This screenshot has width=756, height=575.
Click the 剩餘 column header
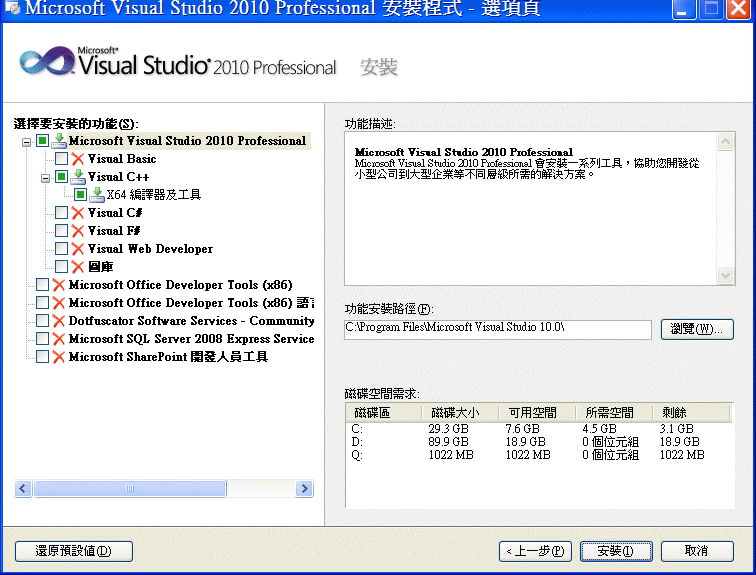691,413
